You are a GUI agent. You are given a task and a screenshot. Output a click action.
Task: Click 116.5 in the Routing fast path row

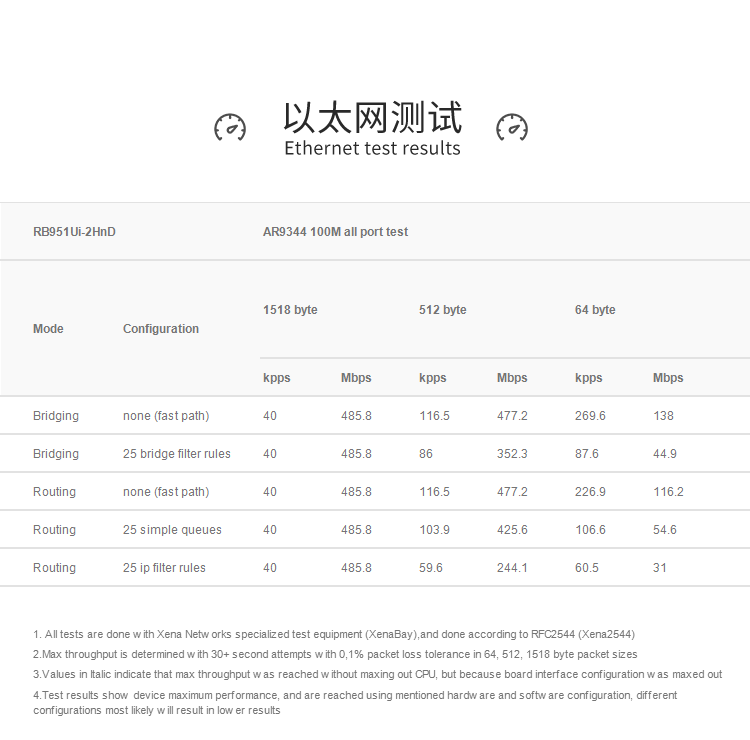434,492
